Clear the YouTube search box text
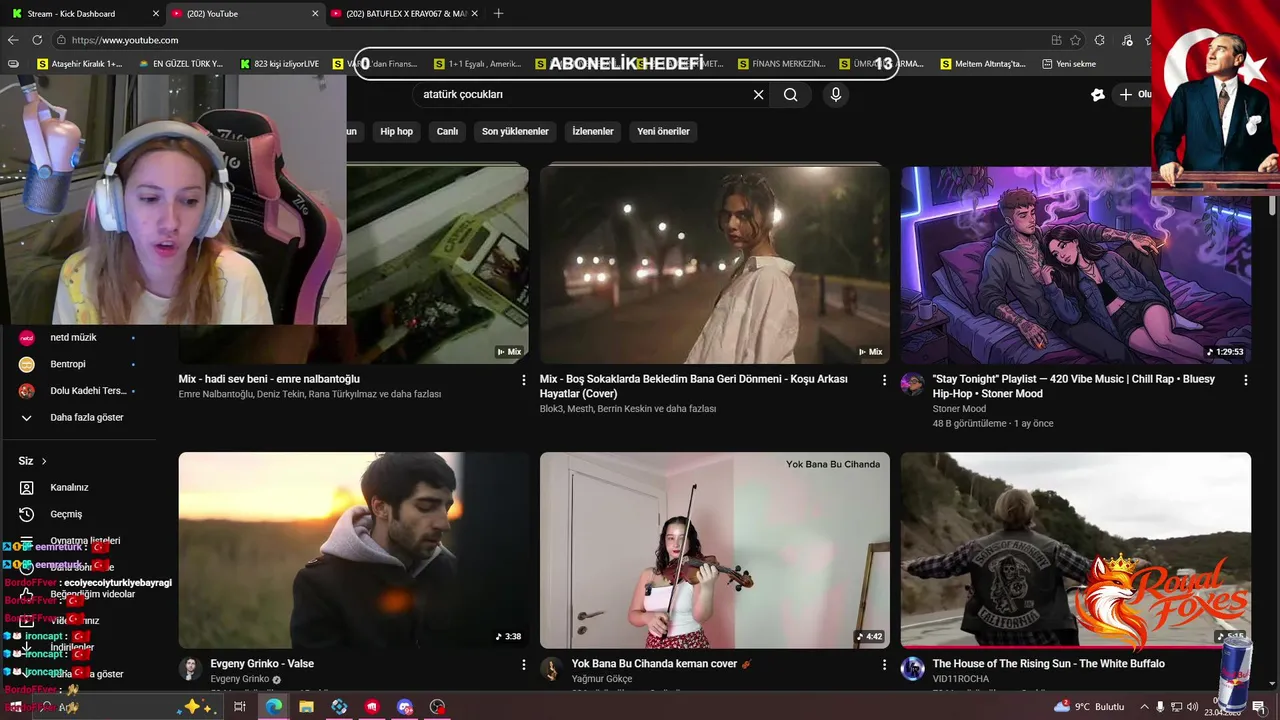Viewport: 1280px width, 720px height. point(758,95)
